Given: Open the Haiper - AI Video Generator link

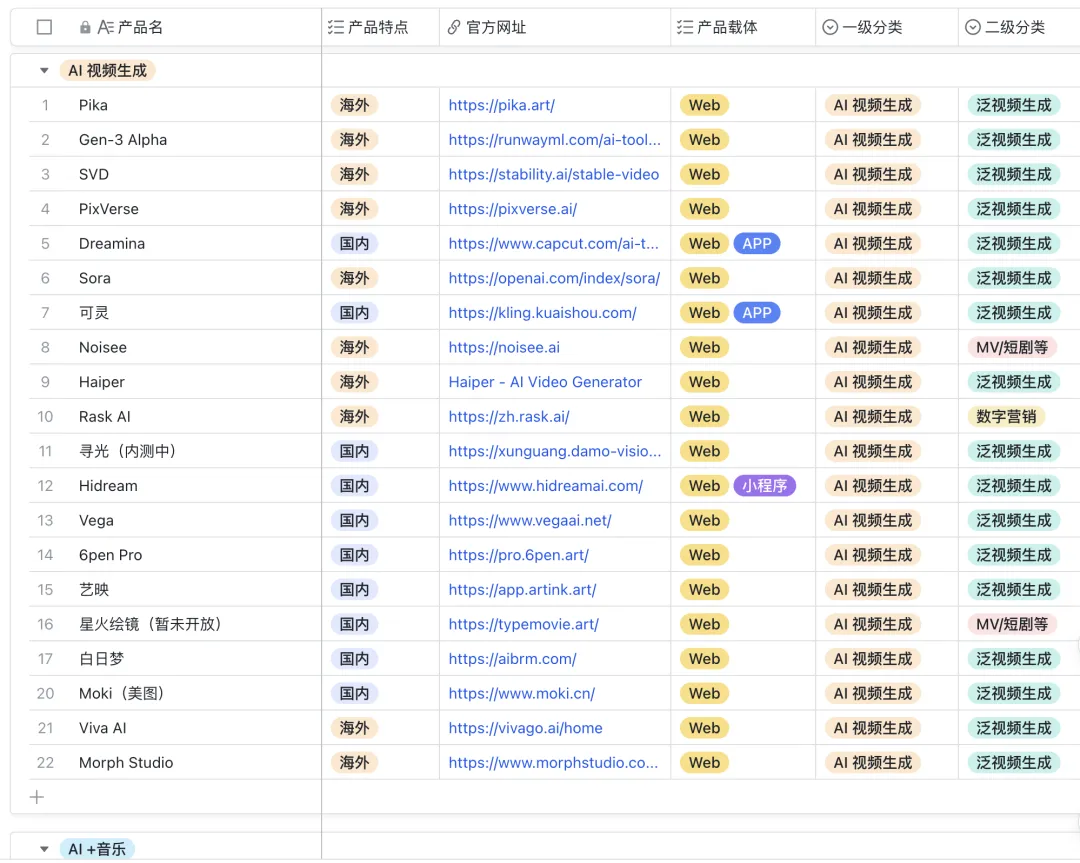Looking at the screenshot, I should click(545, 382).
